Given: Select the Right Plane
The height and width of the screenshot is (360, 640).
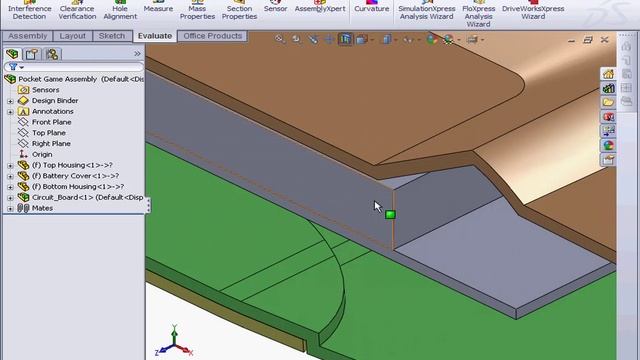Looking at the screenshot, I should (51, 144).
